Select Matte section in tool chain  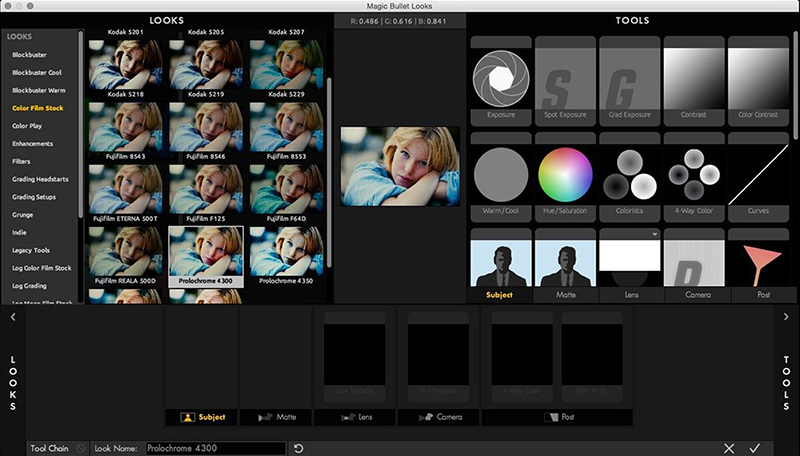pos(276,417)
